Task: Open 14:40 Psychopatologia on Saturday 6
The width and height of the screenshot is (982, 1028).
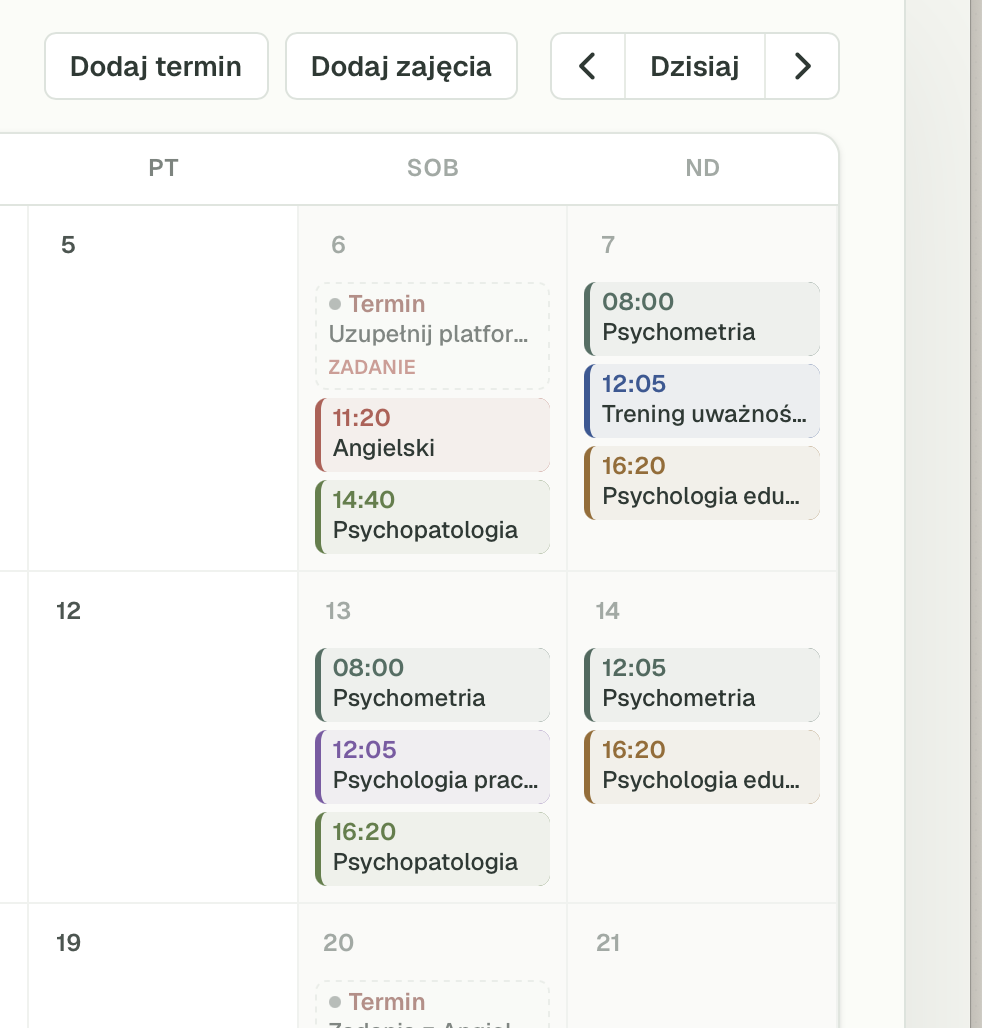Action: click(433, 517)
